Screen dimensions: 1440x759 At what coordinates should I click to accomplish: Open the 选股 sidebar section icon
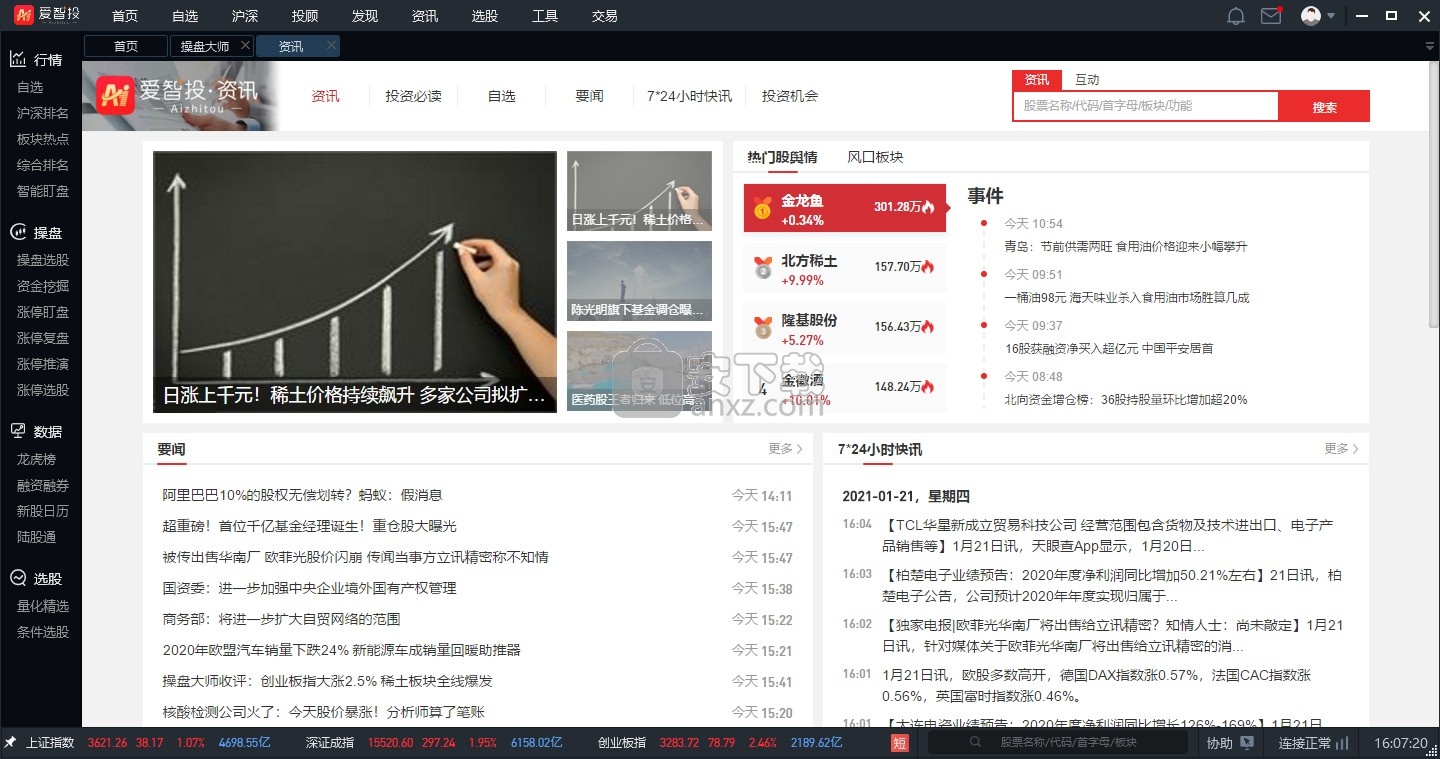pos(18,578)
